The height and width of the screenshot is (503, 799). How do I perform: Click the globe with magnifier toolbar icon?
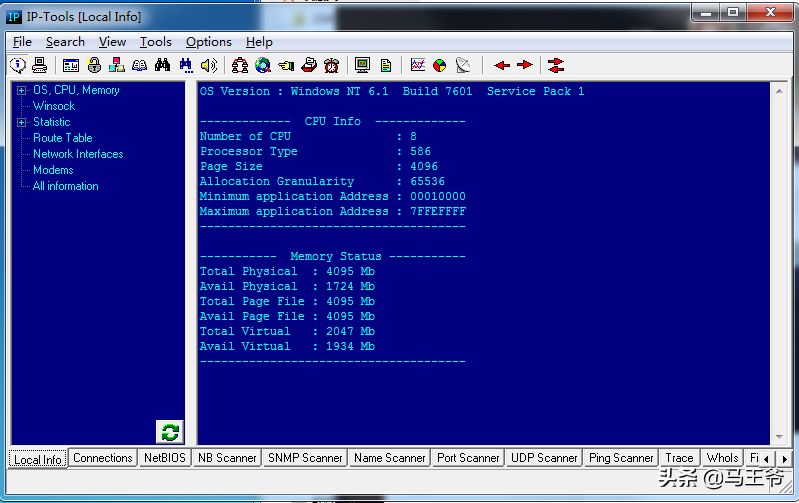coord(263,65)
